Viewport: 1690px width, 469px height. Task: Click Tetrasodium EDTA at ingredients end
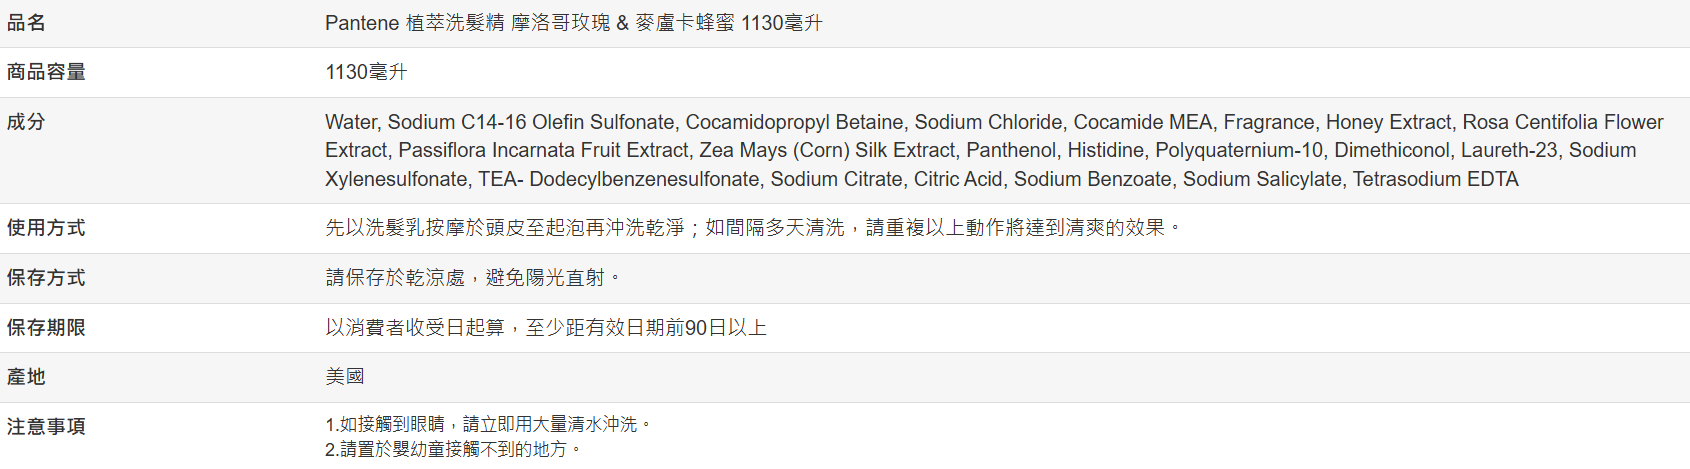pyautogui.click(x=1435, y=179)
